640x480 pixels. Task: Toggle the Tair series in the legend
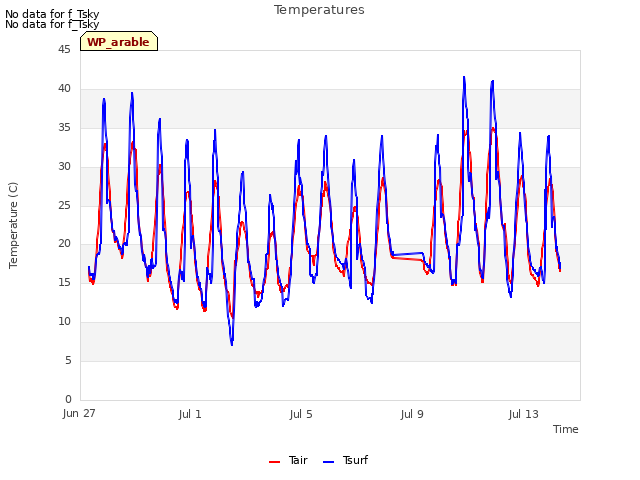288,460
